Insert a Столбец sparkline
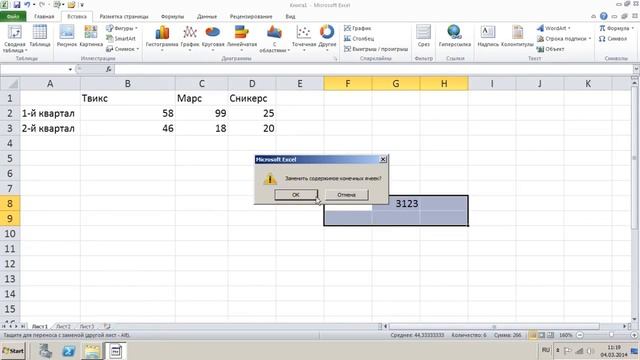 pyautogui.click(x=359, y=38)
